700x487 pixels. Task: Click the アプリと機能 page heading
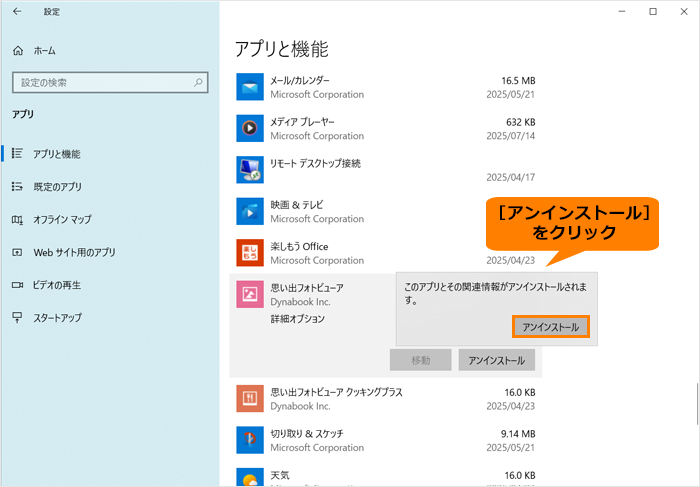(281, 49)
